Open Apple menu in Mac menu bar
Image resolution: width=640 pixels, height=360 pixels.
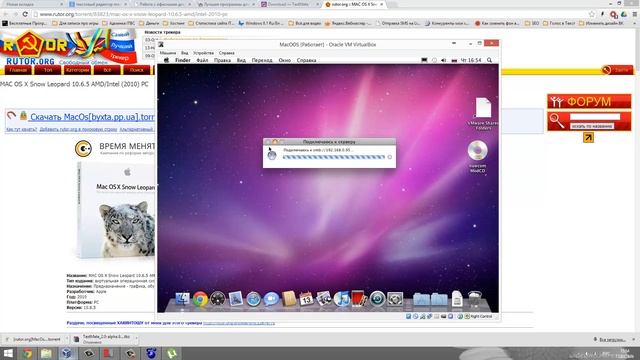pos(166,60)
